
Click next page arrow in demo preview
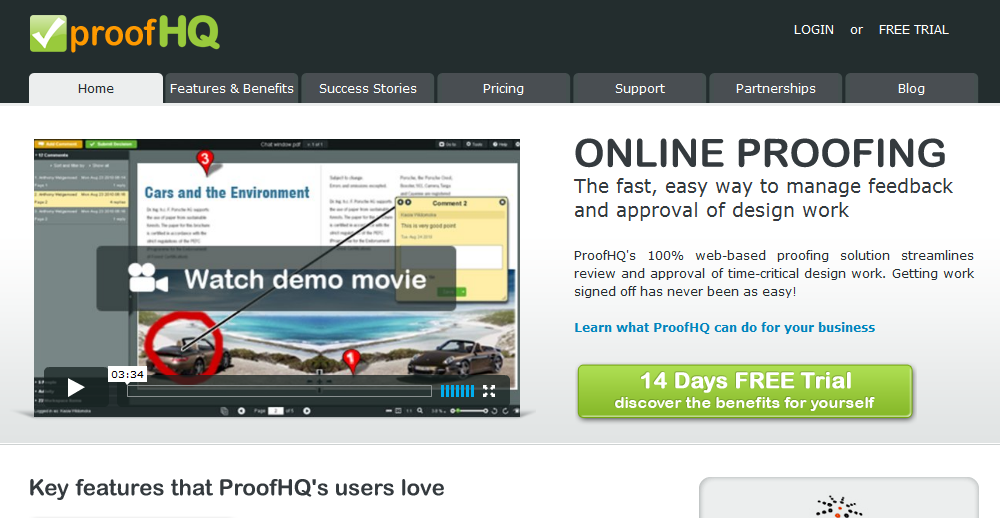(x=307, y=411)
